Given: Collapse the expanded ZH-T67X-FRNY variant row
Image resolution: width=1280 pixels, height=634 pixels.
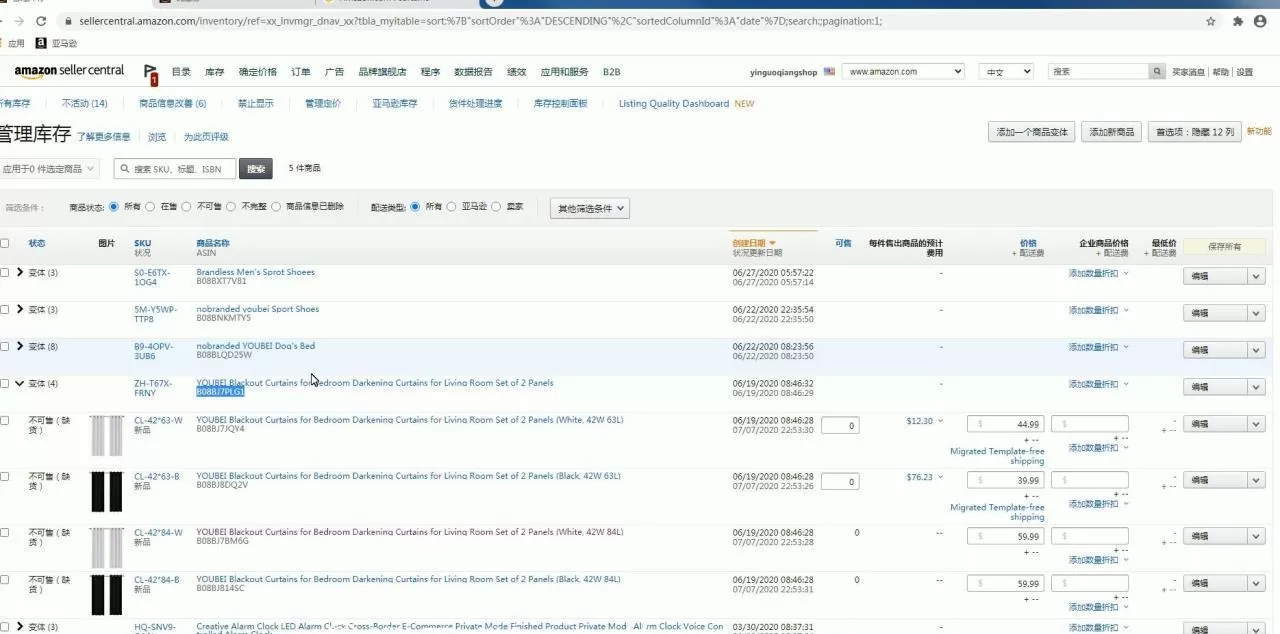Looking at the screenshot, I should pos(20,383).
